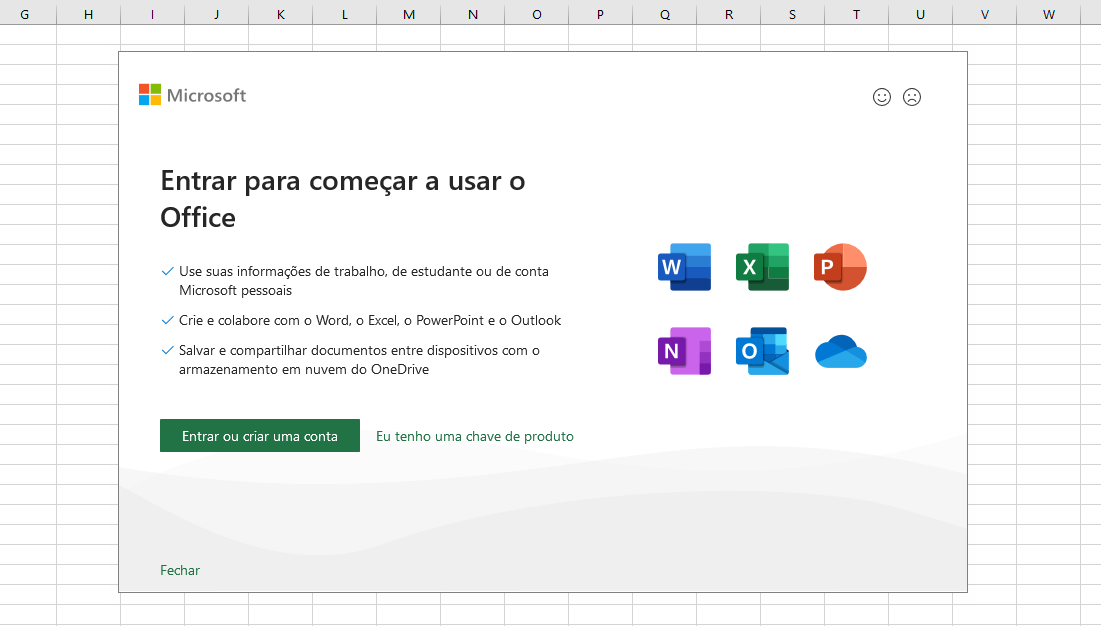Select column N header
Screen dimensions: 1101x626
coord(473,14)
